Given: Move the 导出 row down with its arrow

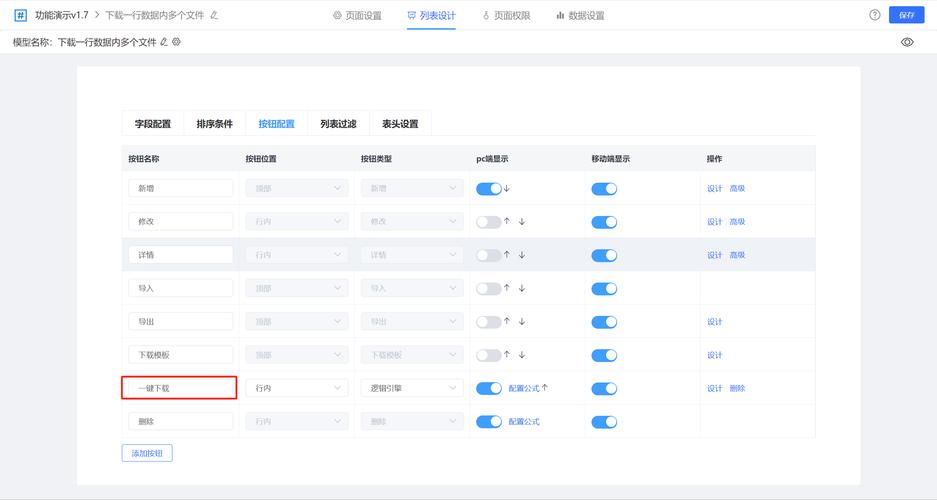Looking at the screenshot, I should click(522, 321).
